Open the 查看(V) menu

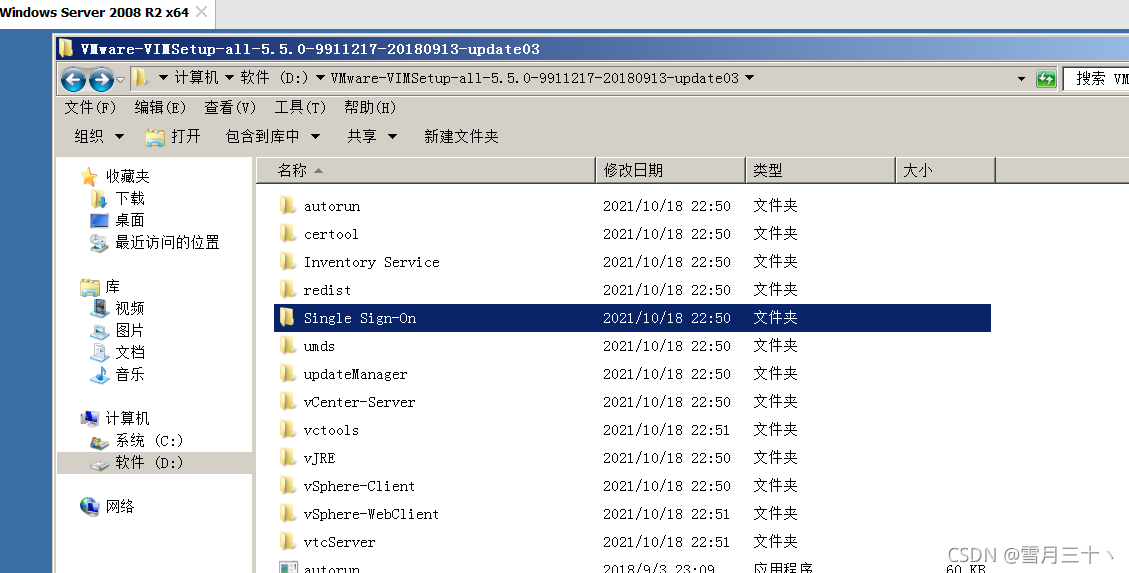(230, 107)
